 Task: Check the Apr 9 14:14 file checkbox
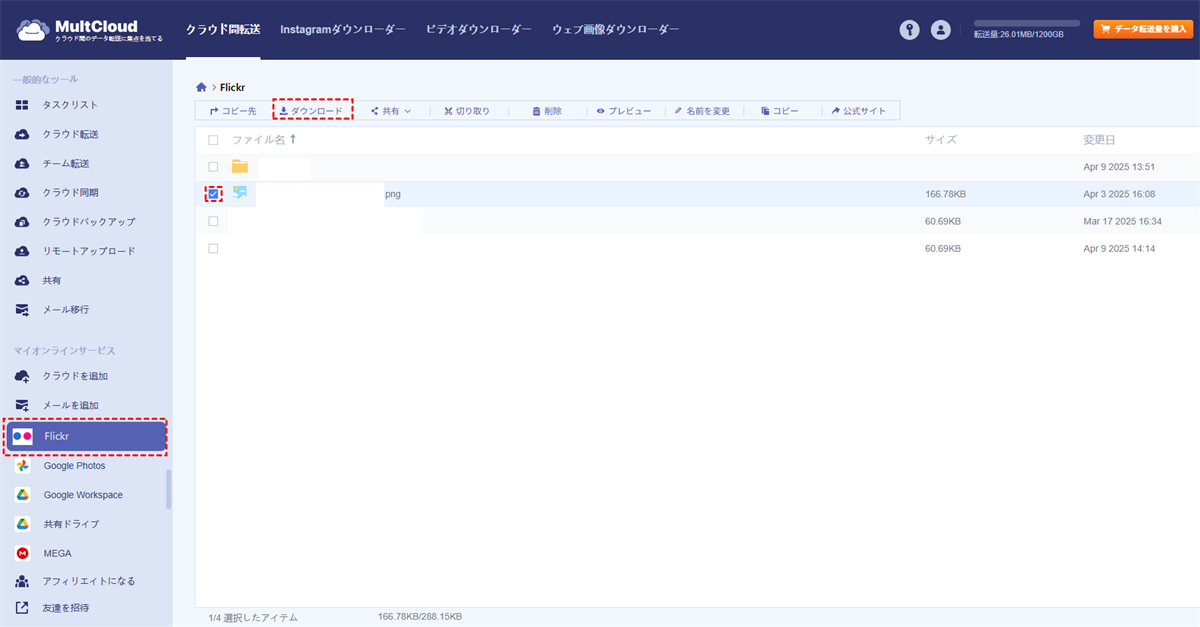click(213, 248)
